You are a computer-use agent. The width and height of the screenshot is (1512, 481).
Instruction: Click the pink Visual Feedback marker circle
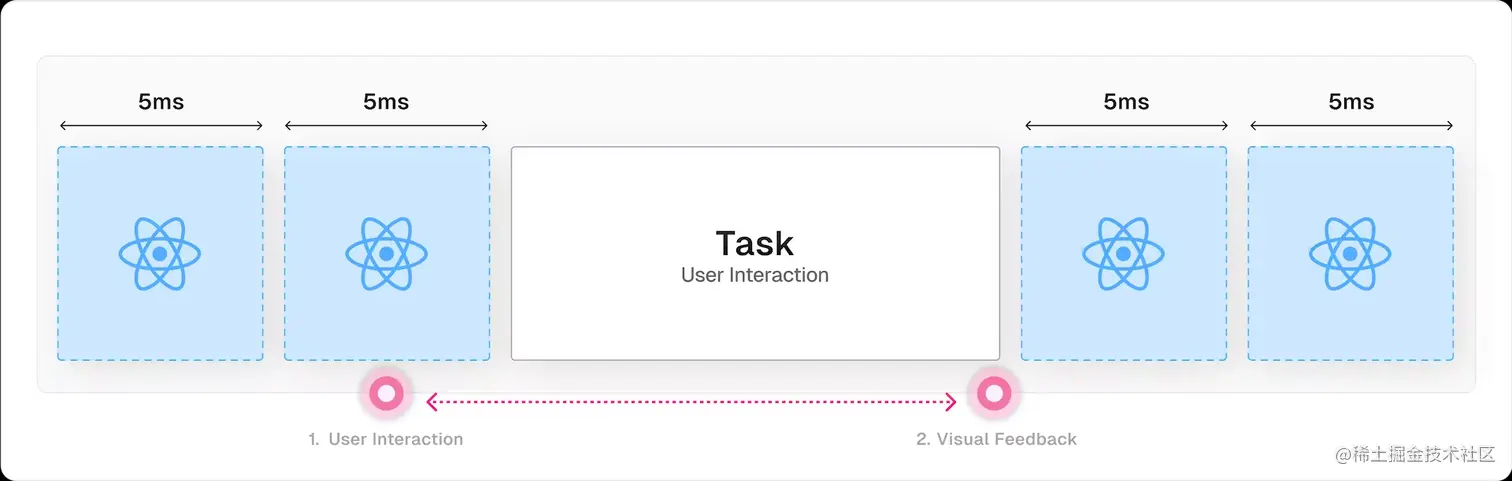click(x=994, y=394)
